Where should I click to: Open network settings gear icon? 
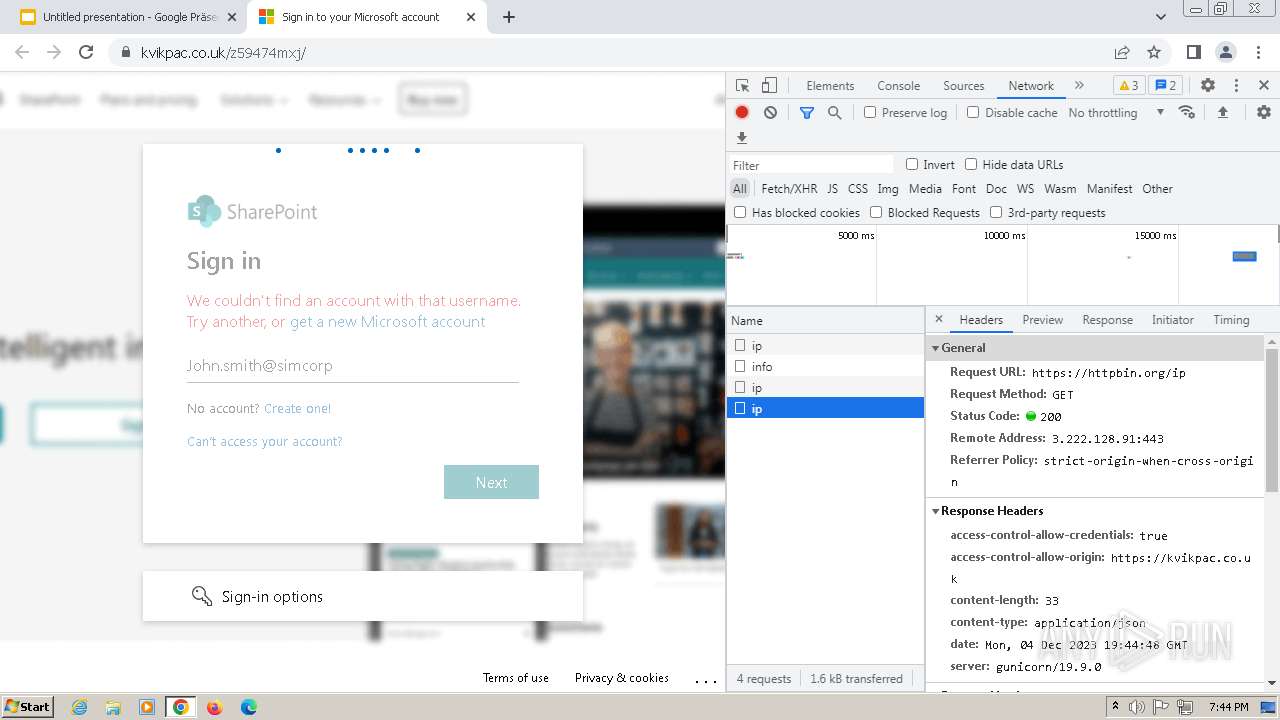tap(1264, 112)
